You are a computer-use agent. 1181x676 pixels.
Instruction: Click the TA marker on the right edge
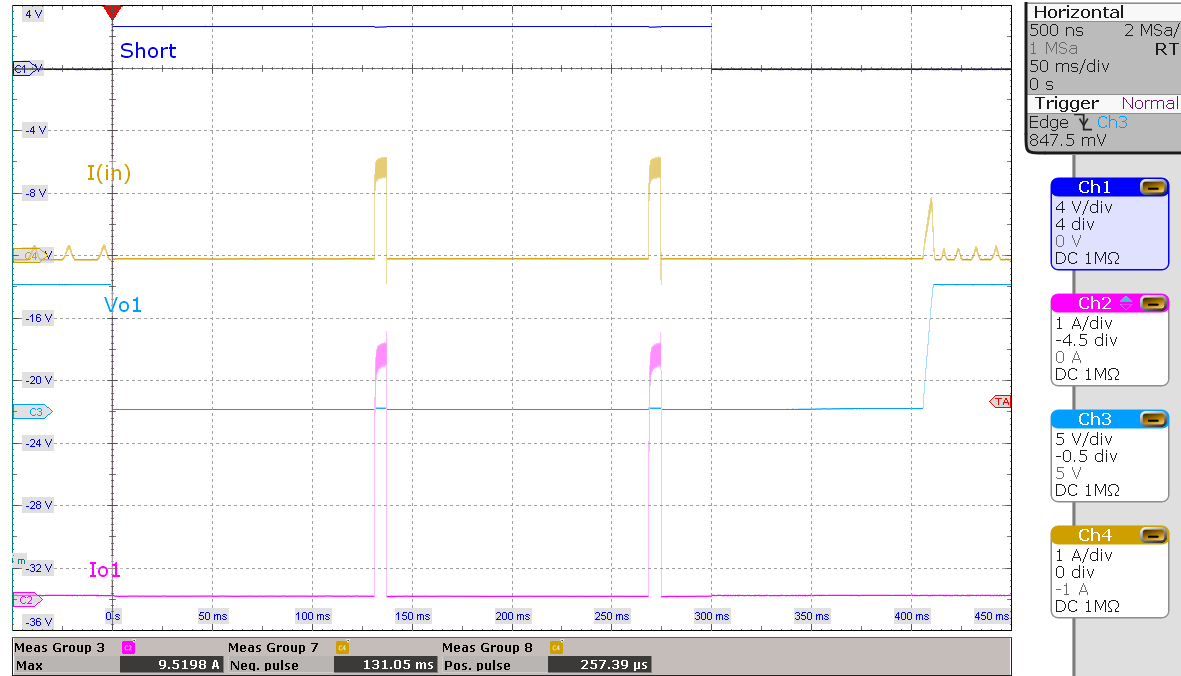tap(1000, 401)
